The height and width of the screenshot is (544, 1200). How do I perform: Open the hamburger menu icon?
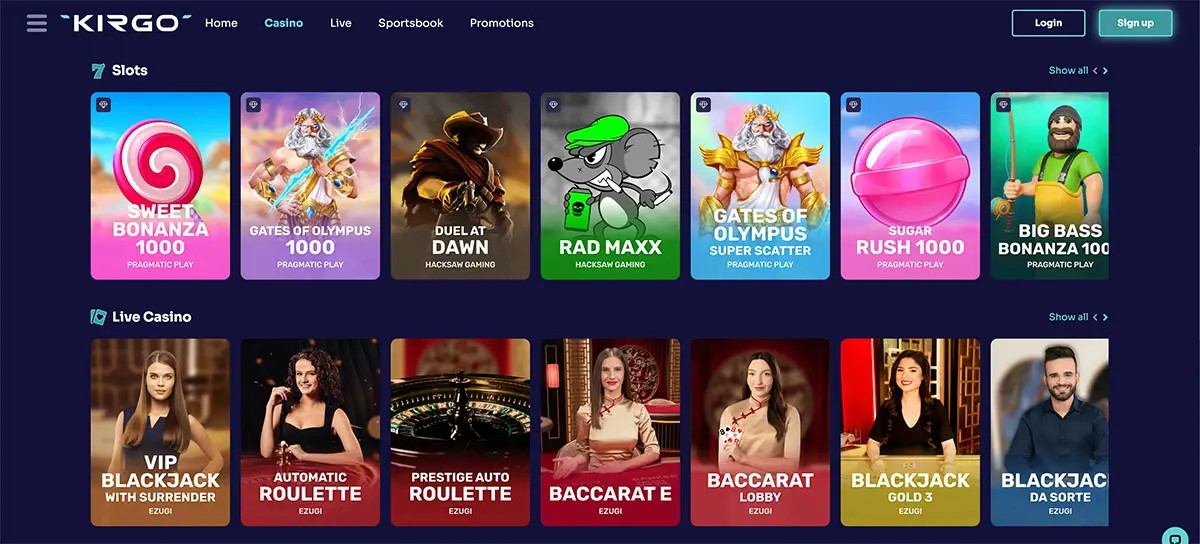(x=37, y=23)
